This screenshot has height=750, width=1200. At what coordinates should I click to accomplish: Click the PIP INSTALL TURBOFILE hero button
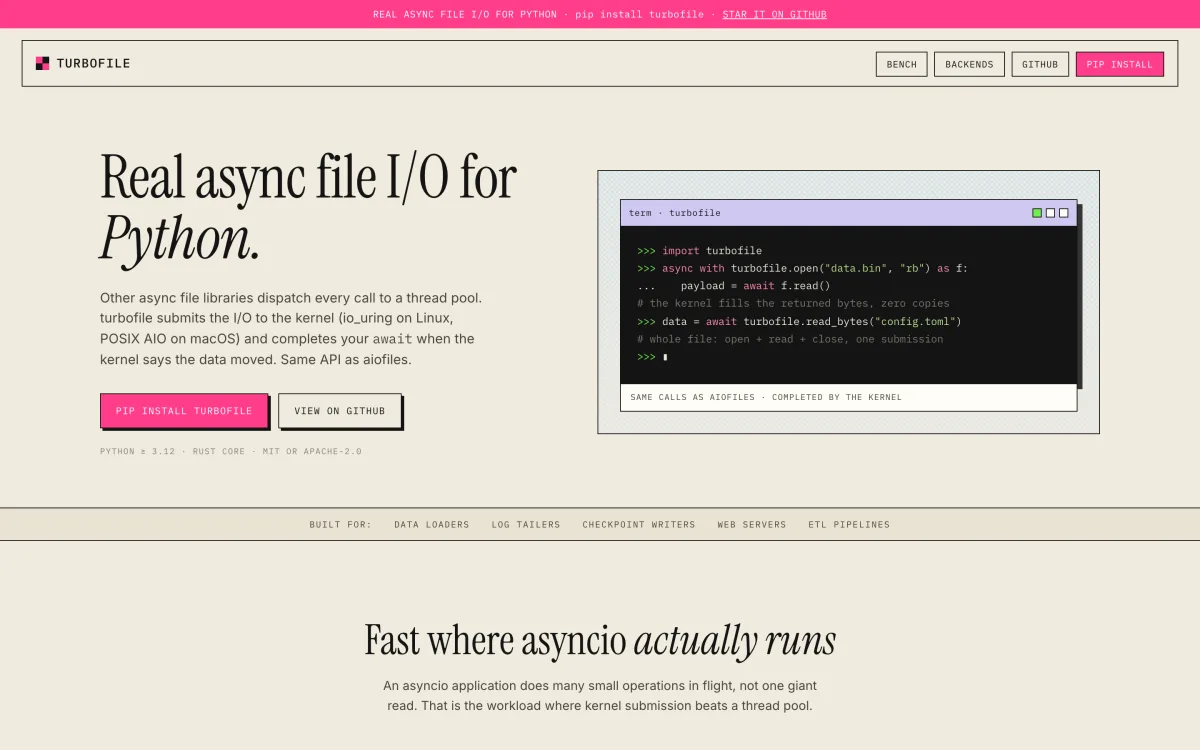184,411
